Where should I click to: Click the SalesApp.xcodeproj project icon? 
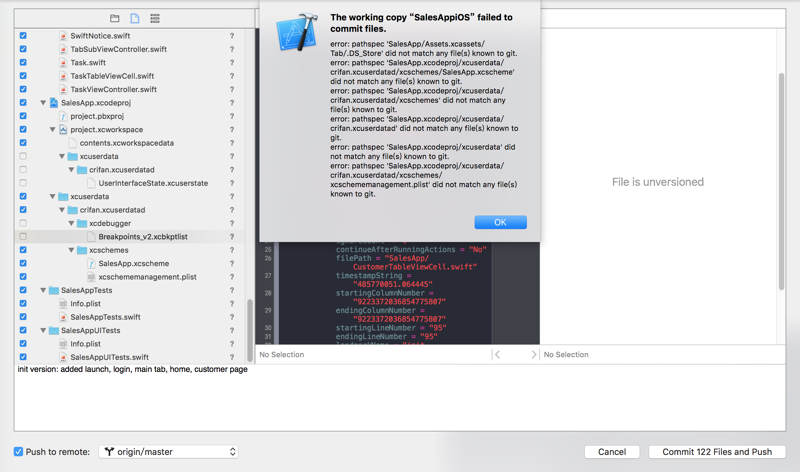[54, 103]
